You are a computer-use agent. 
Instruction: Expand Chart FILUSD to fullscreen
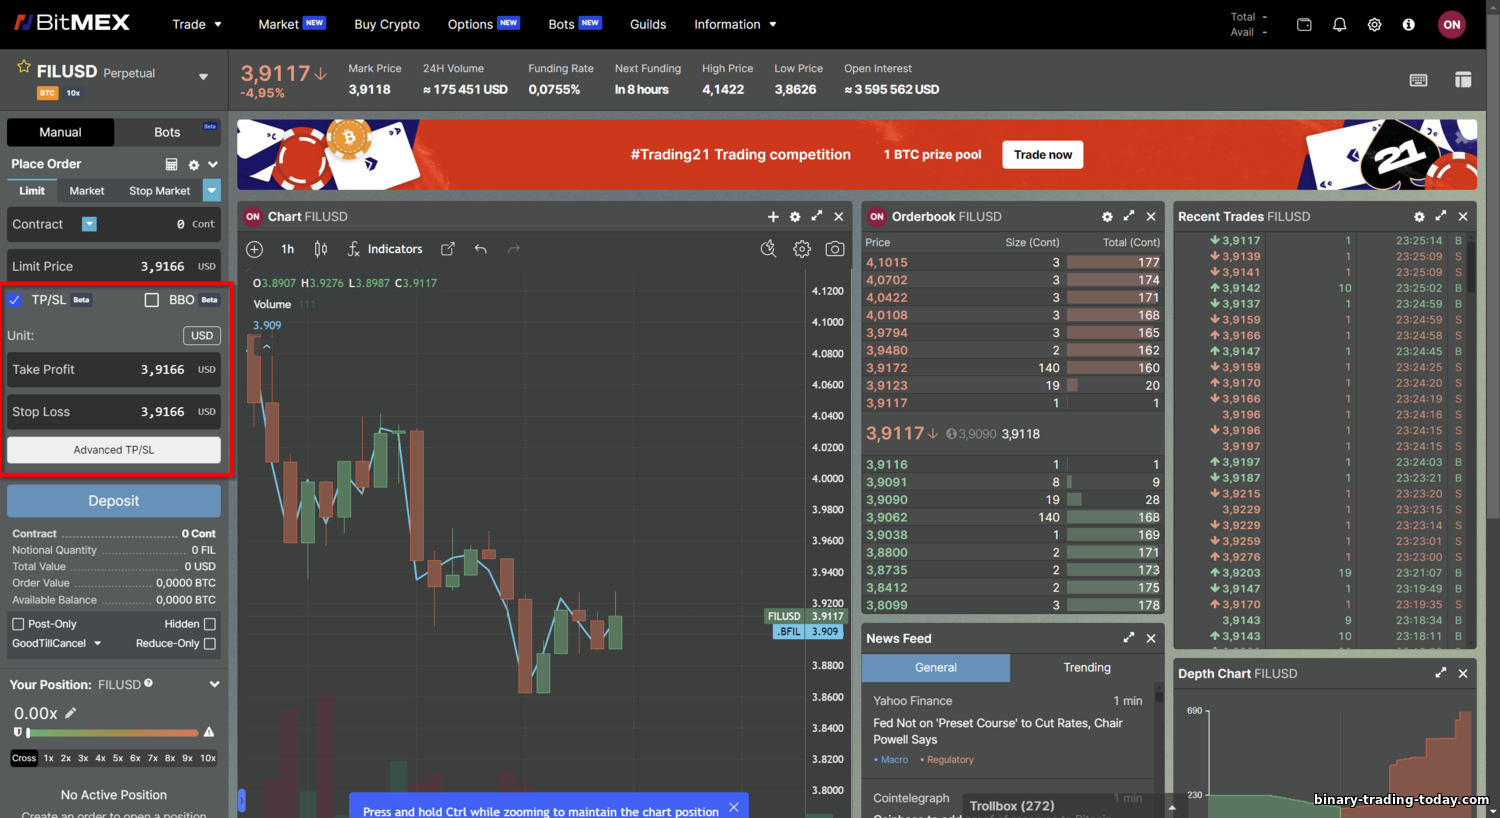817,216
